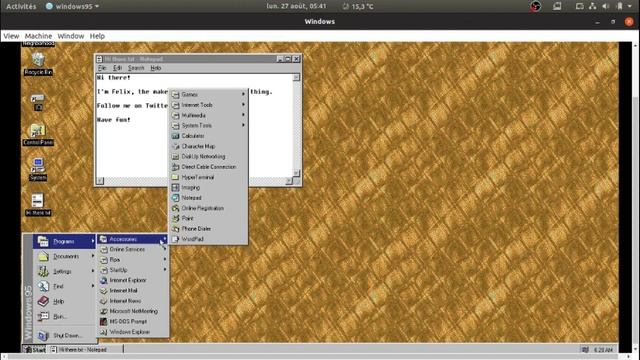Expand the StartUp folder submenu
640x360 pixels.
click(x=133, y=270)
